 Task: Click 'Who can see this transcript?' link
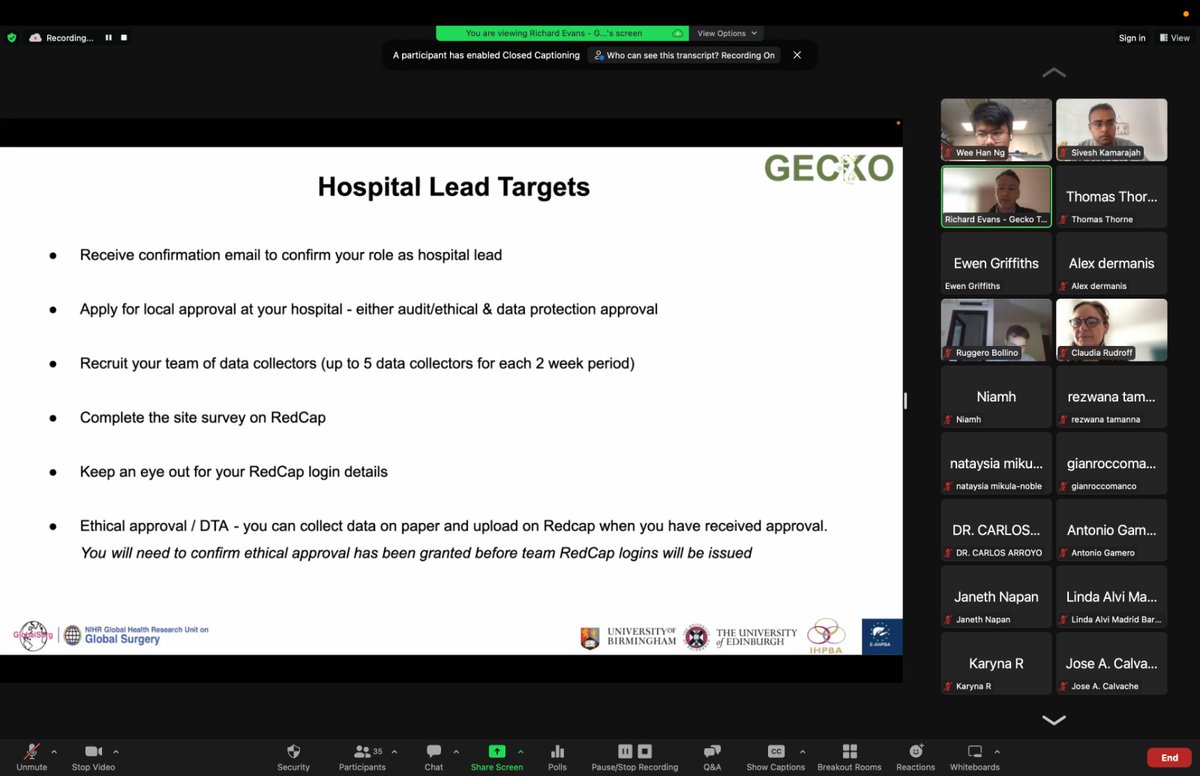point(684,55)
